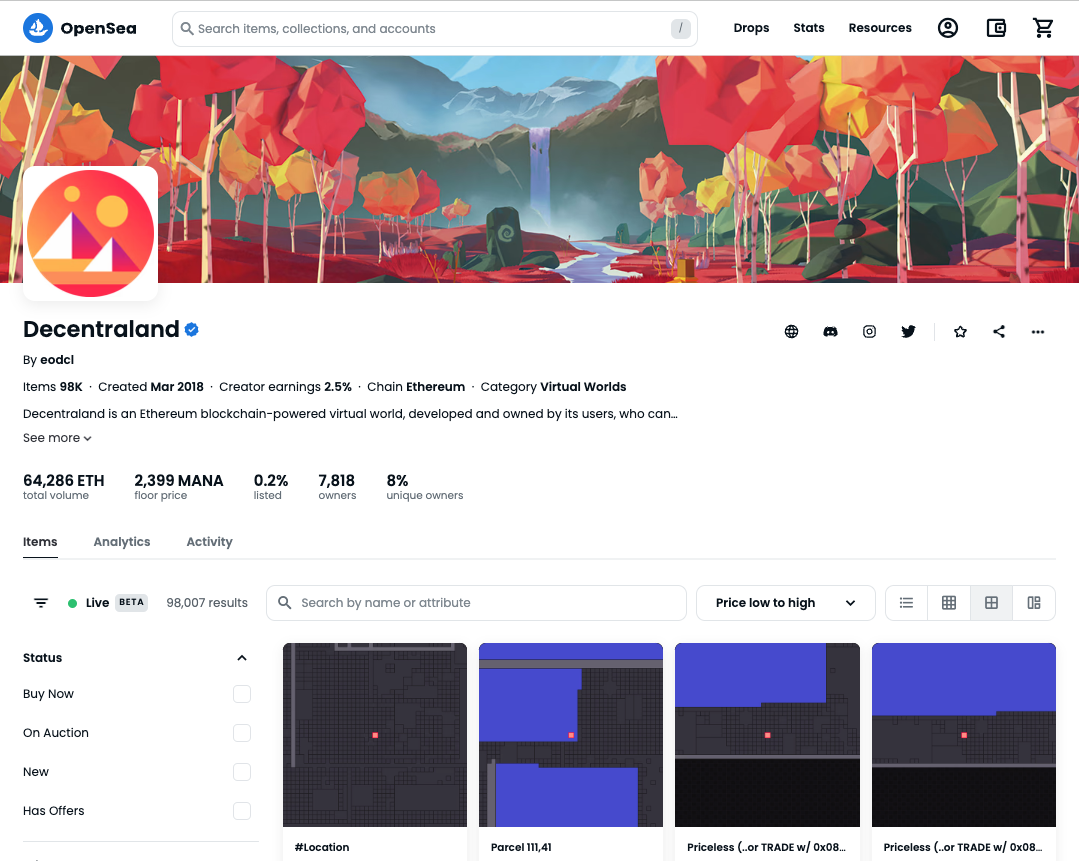Click the BETA badge next to Live
Viewport: 1079px width, 861px height.
(x=131, y=602)
